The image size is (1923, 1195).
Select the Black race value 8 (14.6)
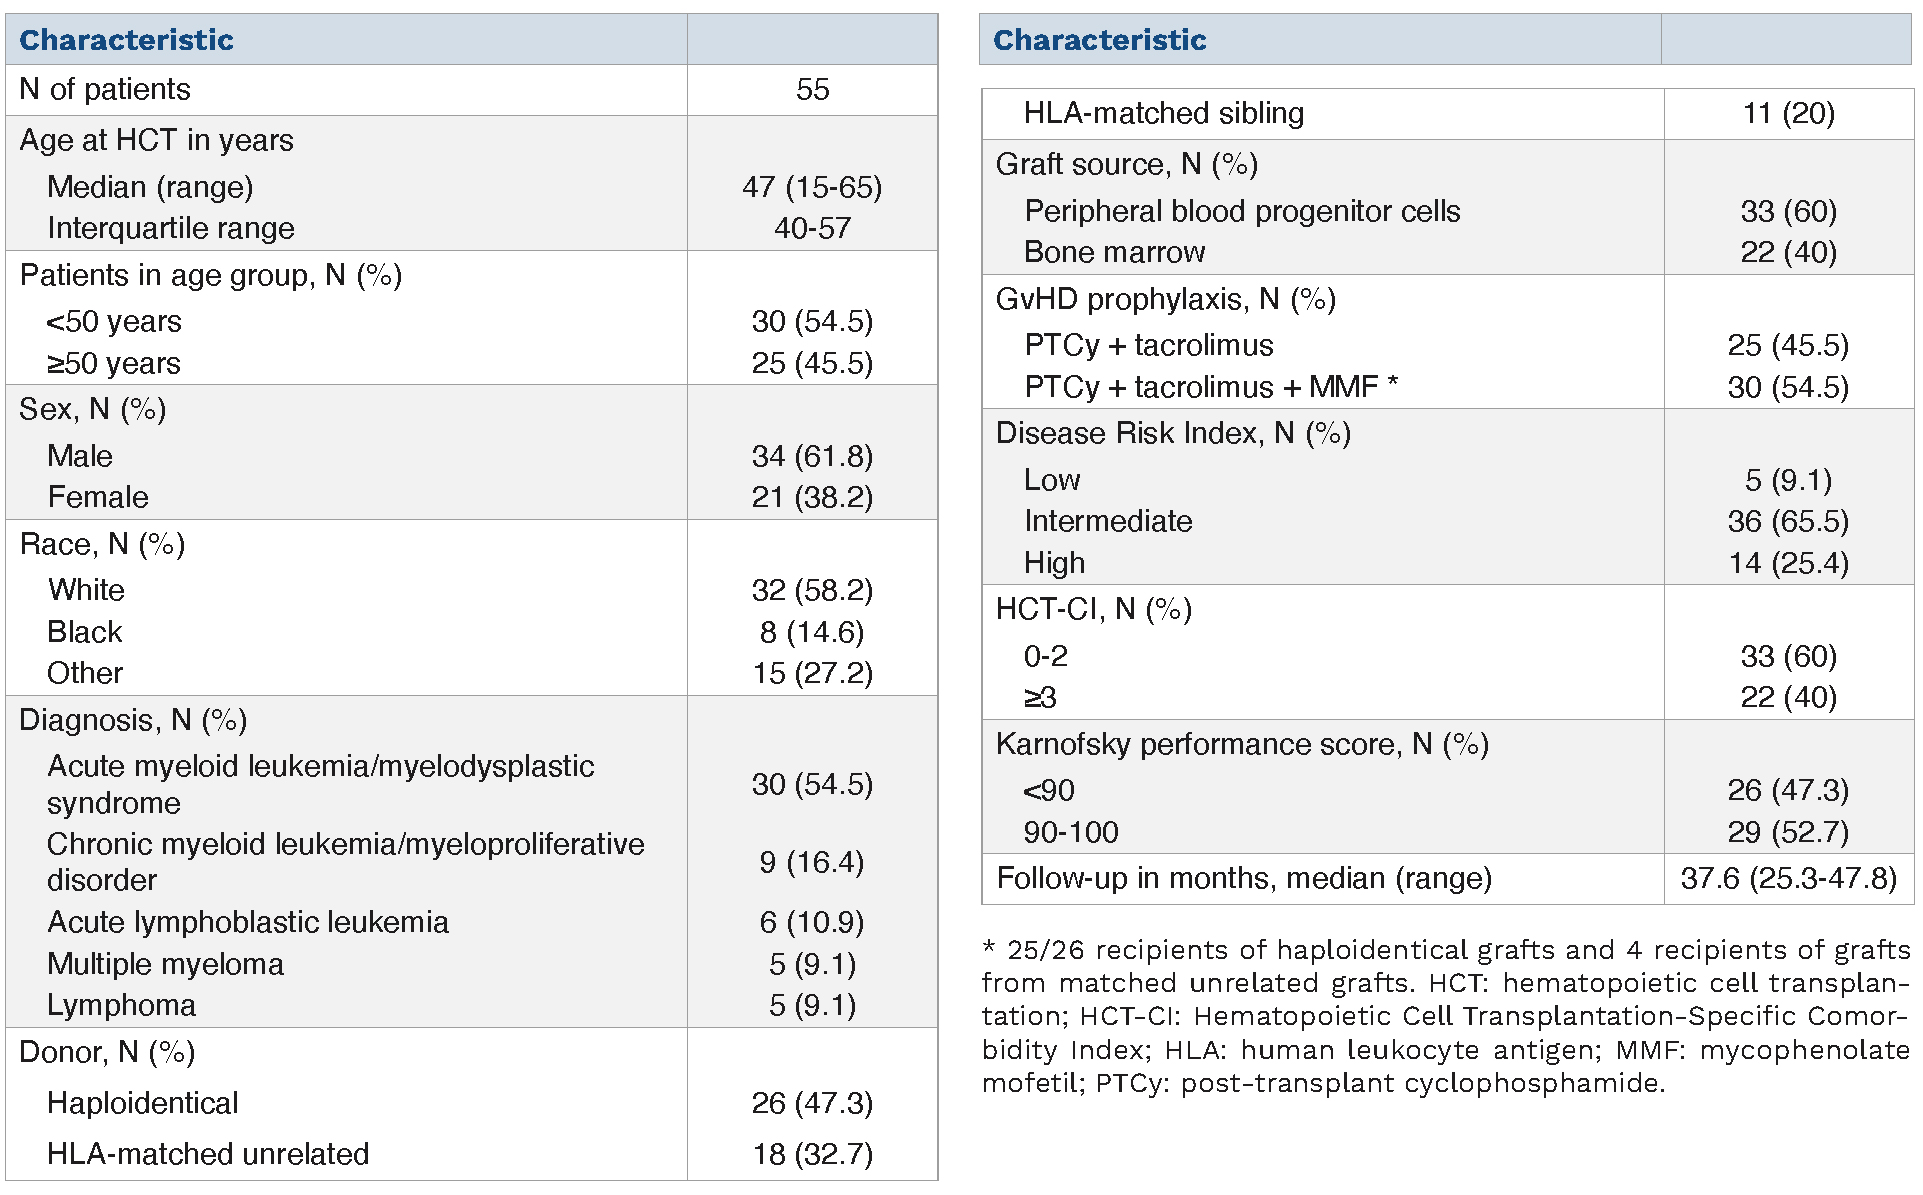[812, 632]
